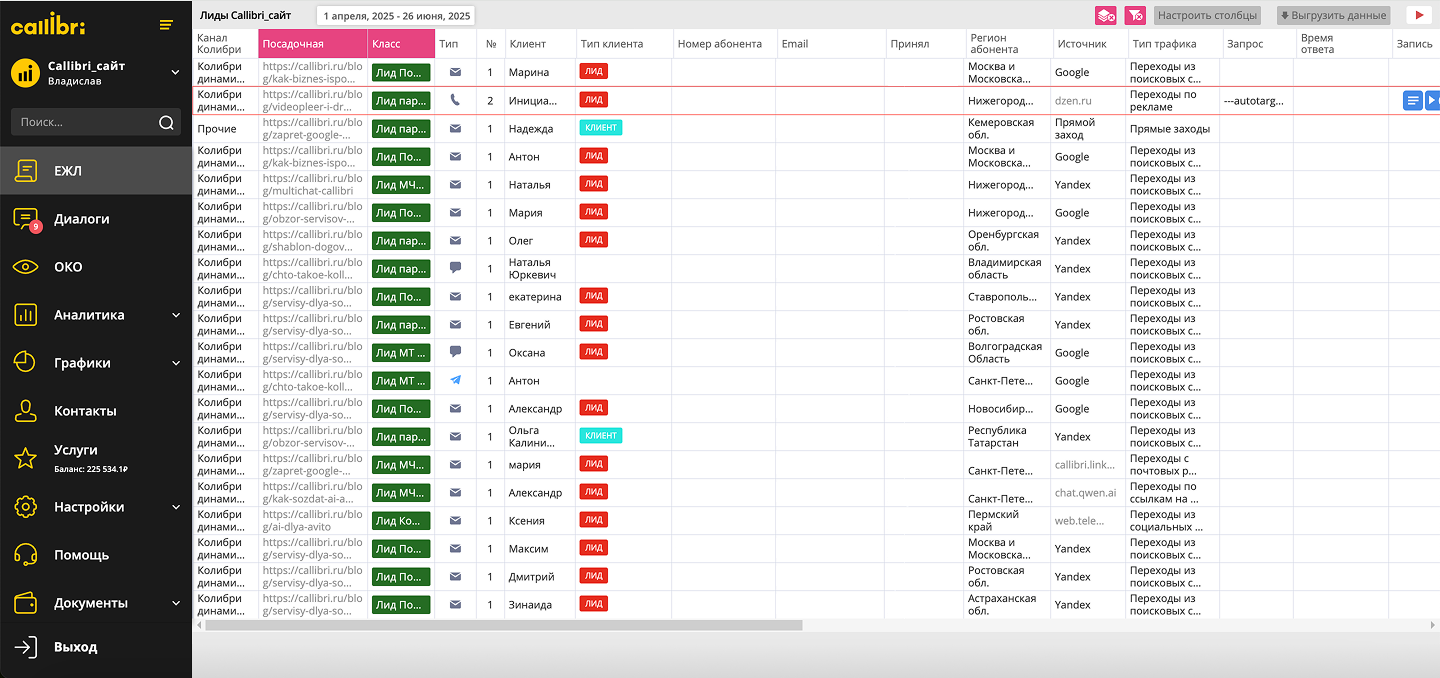Open the Помощь section
This screenshot has width=1440, height=678.
click(x=96, y=555)
